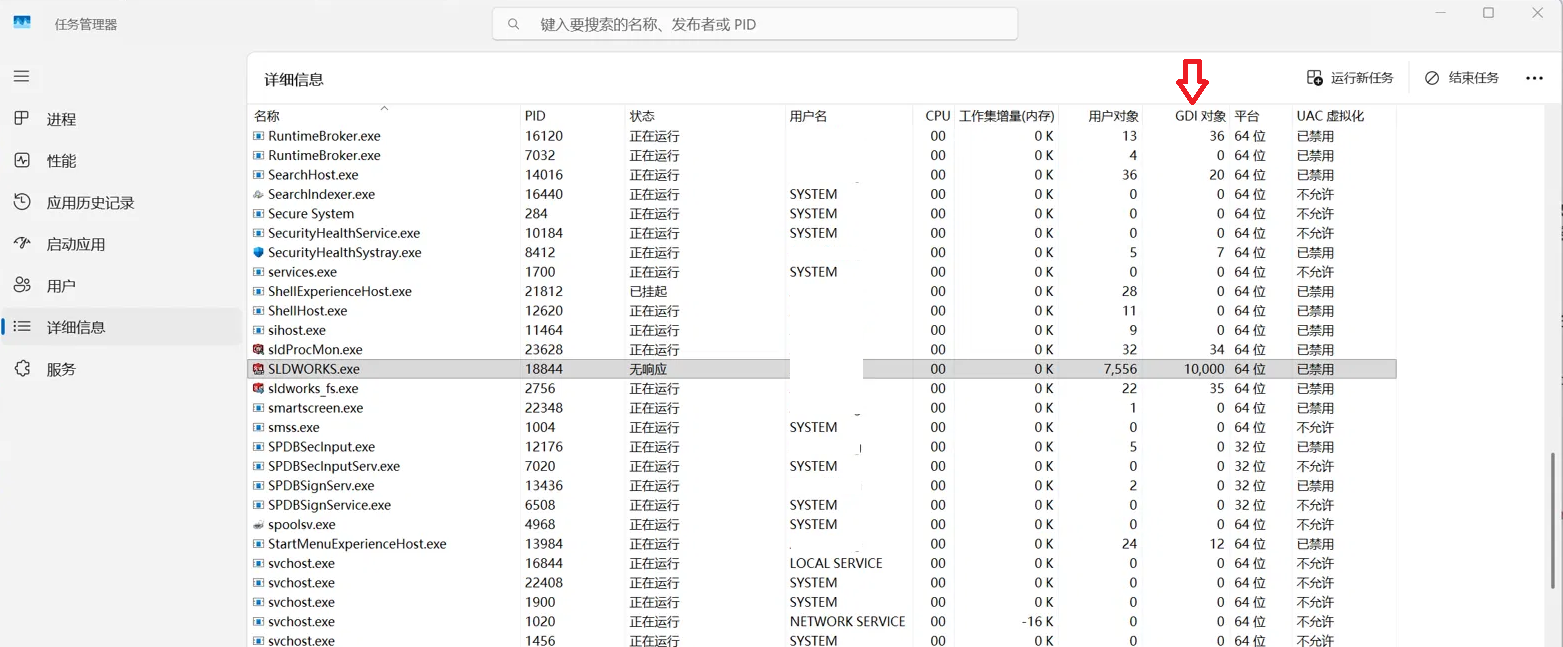The height and width of the screenshot is (647, 1563).
Task: Open the hamburger navigation menu
Action: pyautogui.click(x=21, y=76)
